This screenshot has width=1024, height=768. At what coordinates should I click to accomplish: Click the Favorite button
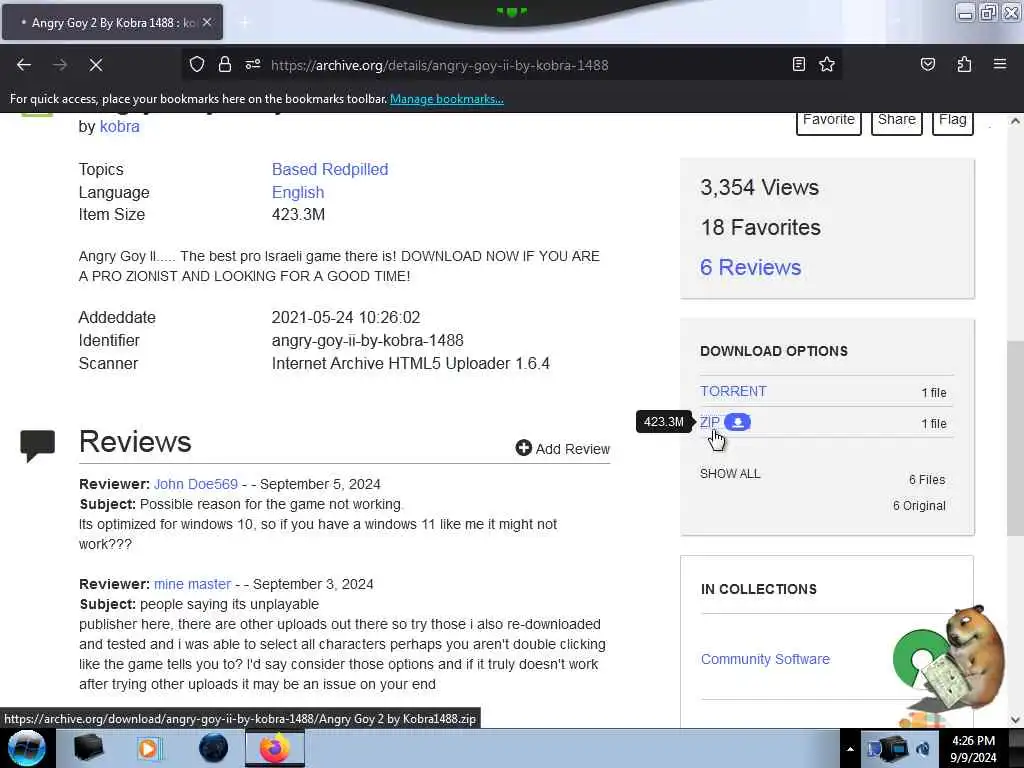828,121
